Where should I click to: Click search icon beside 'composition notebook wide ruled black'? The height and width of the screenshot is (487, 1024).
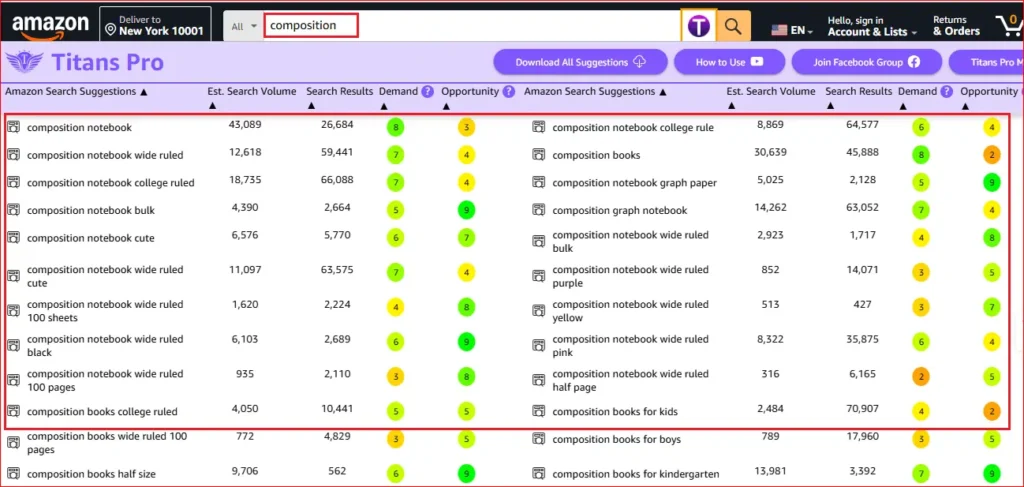coord(14,346)
